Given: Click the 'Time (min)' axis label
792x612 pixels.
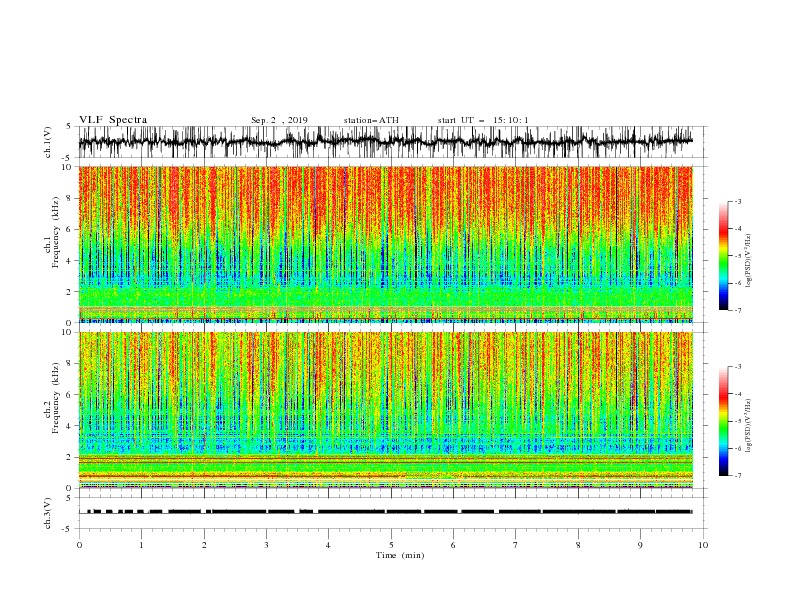Looking at the screenshot, I should (400, 555).
